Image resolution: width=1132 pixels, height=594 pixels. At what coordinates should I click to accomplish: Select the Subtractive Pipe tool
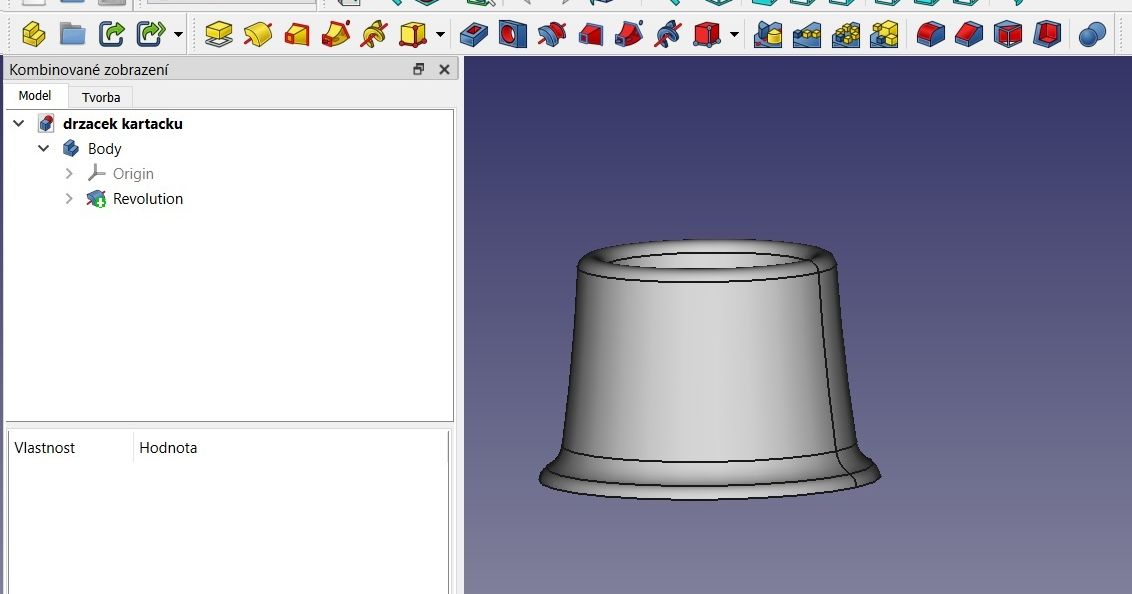630,34
